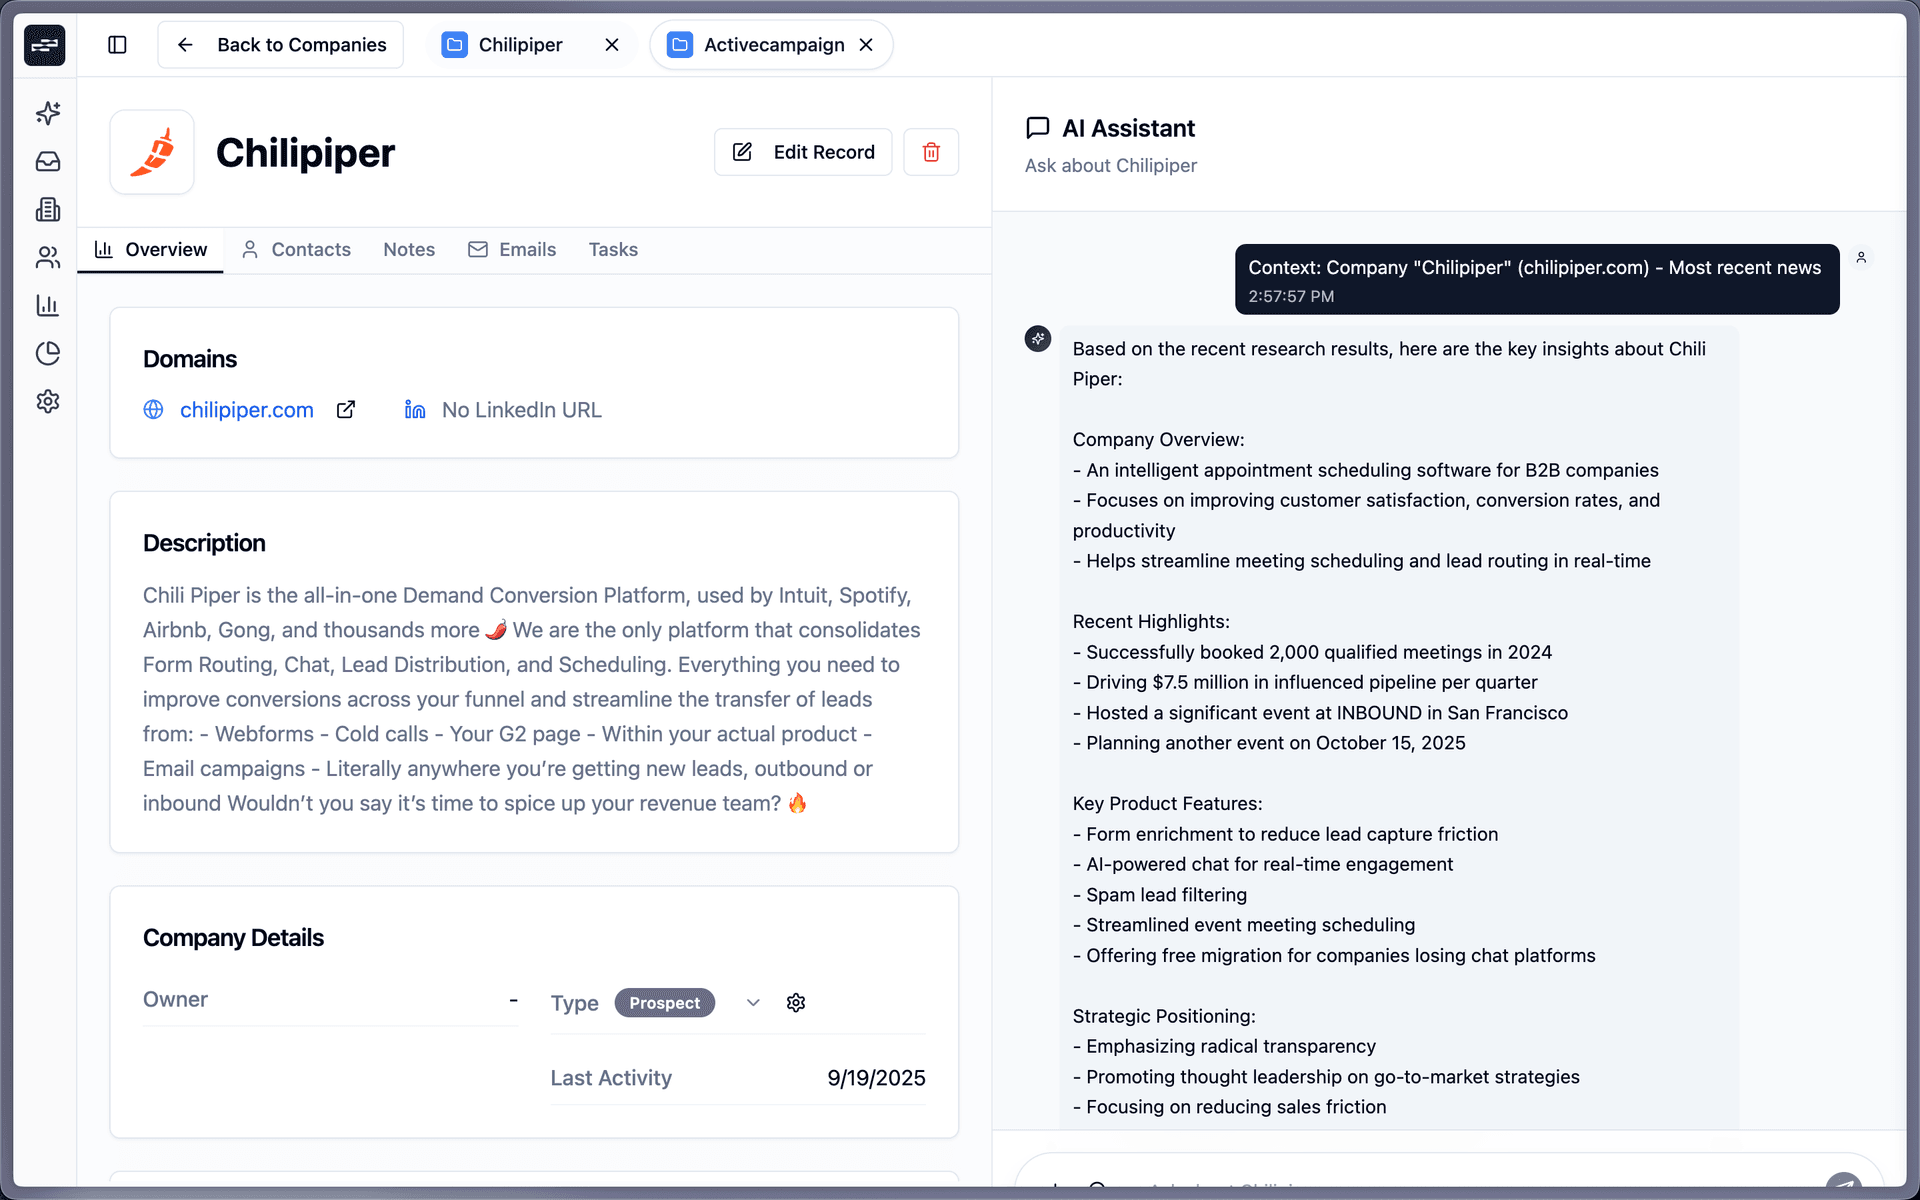The height and width of the screenshot is (1200, 1920).
Task: Open external link icon beside chilipiper.com
Action: (x=346, y=410)
